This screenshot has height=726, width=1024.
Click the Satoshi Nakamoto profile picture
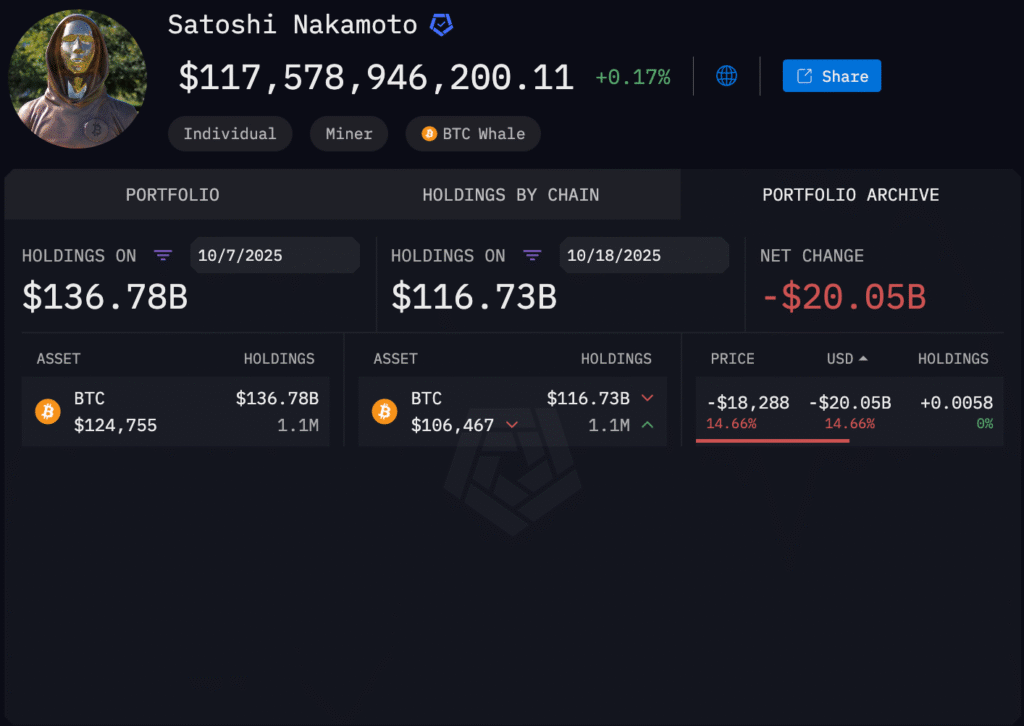pos(77,78)
